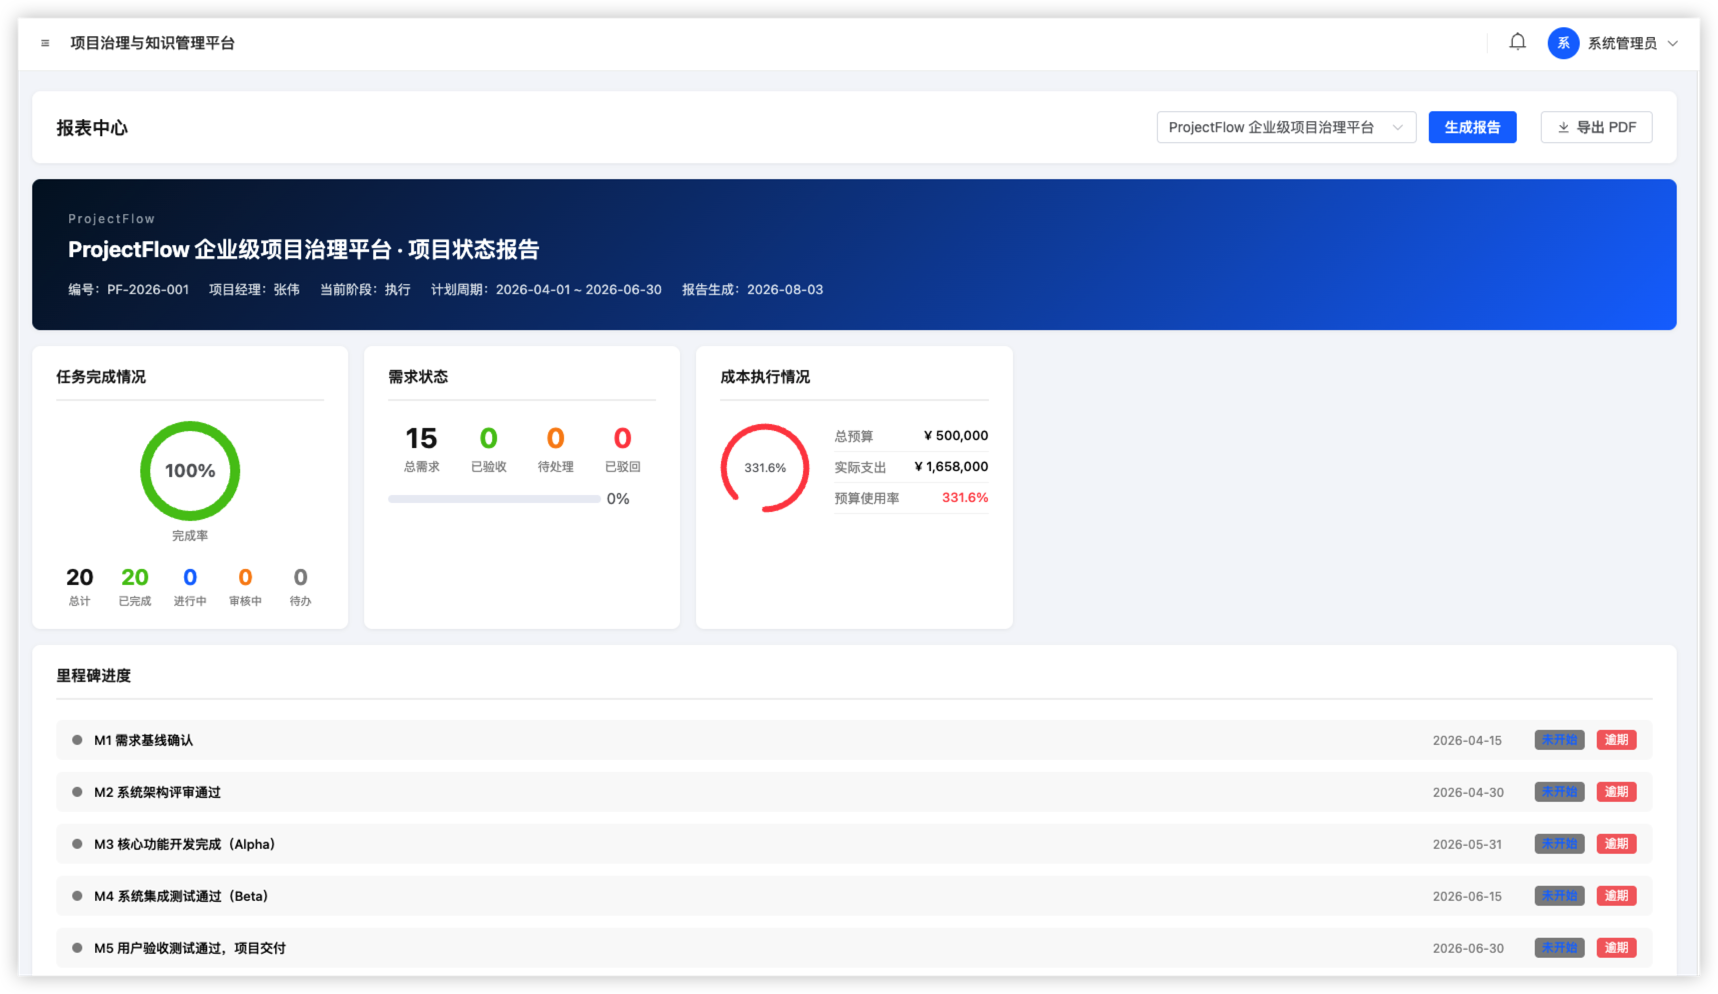Click the 实际支出 value ¥1,658,000
Screen dimensions: 1718x994
(951, 467)
